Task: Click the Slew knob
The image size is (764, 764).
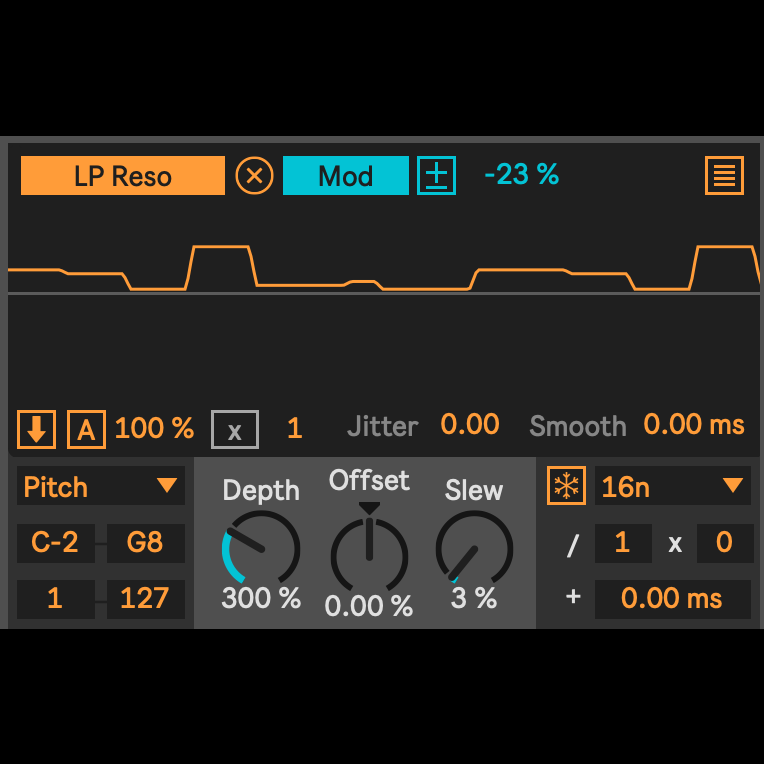Action: [474, 549]
